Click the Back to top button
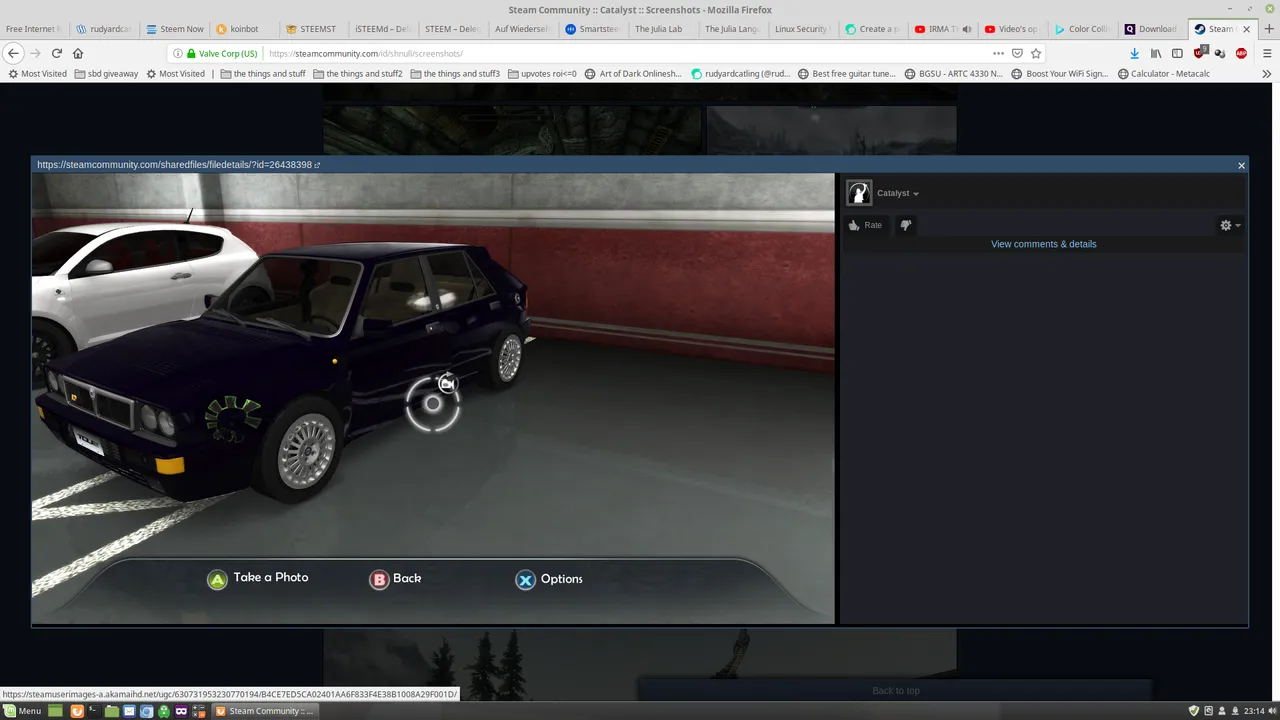 (896, 690)
